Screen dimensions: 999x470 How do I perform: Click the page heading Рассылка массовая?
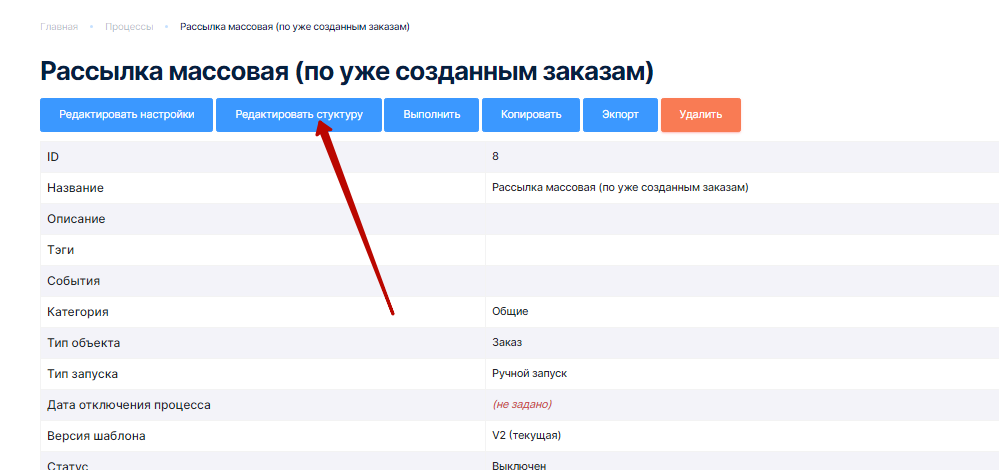coord(347,71)
